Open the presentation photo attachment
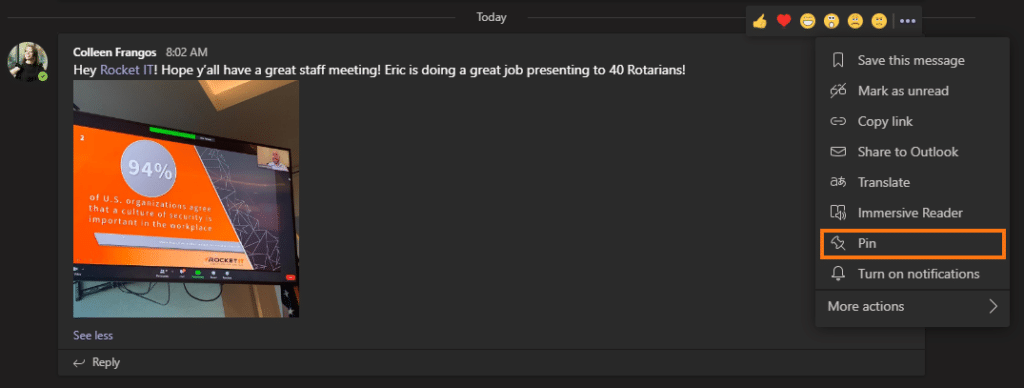This screenshot has height=388, width=1024. click(186, 199)
